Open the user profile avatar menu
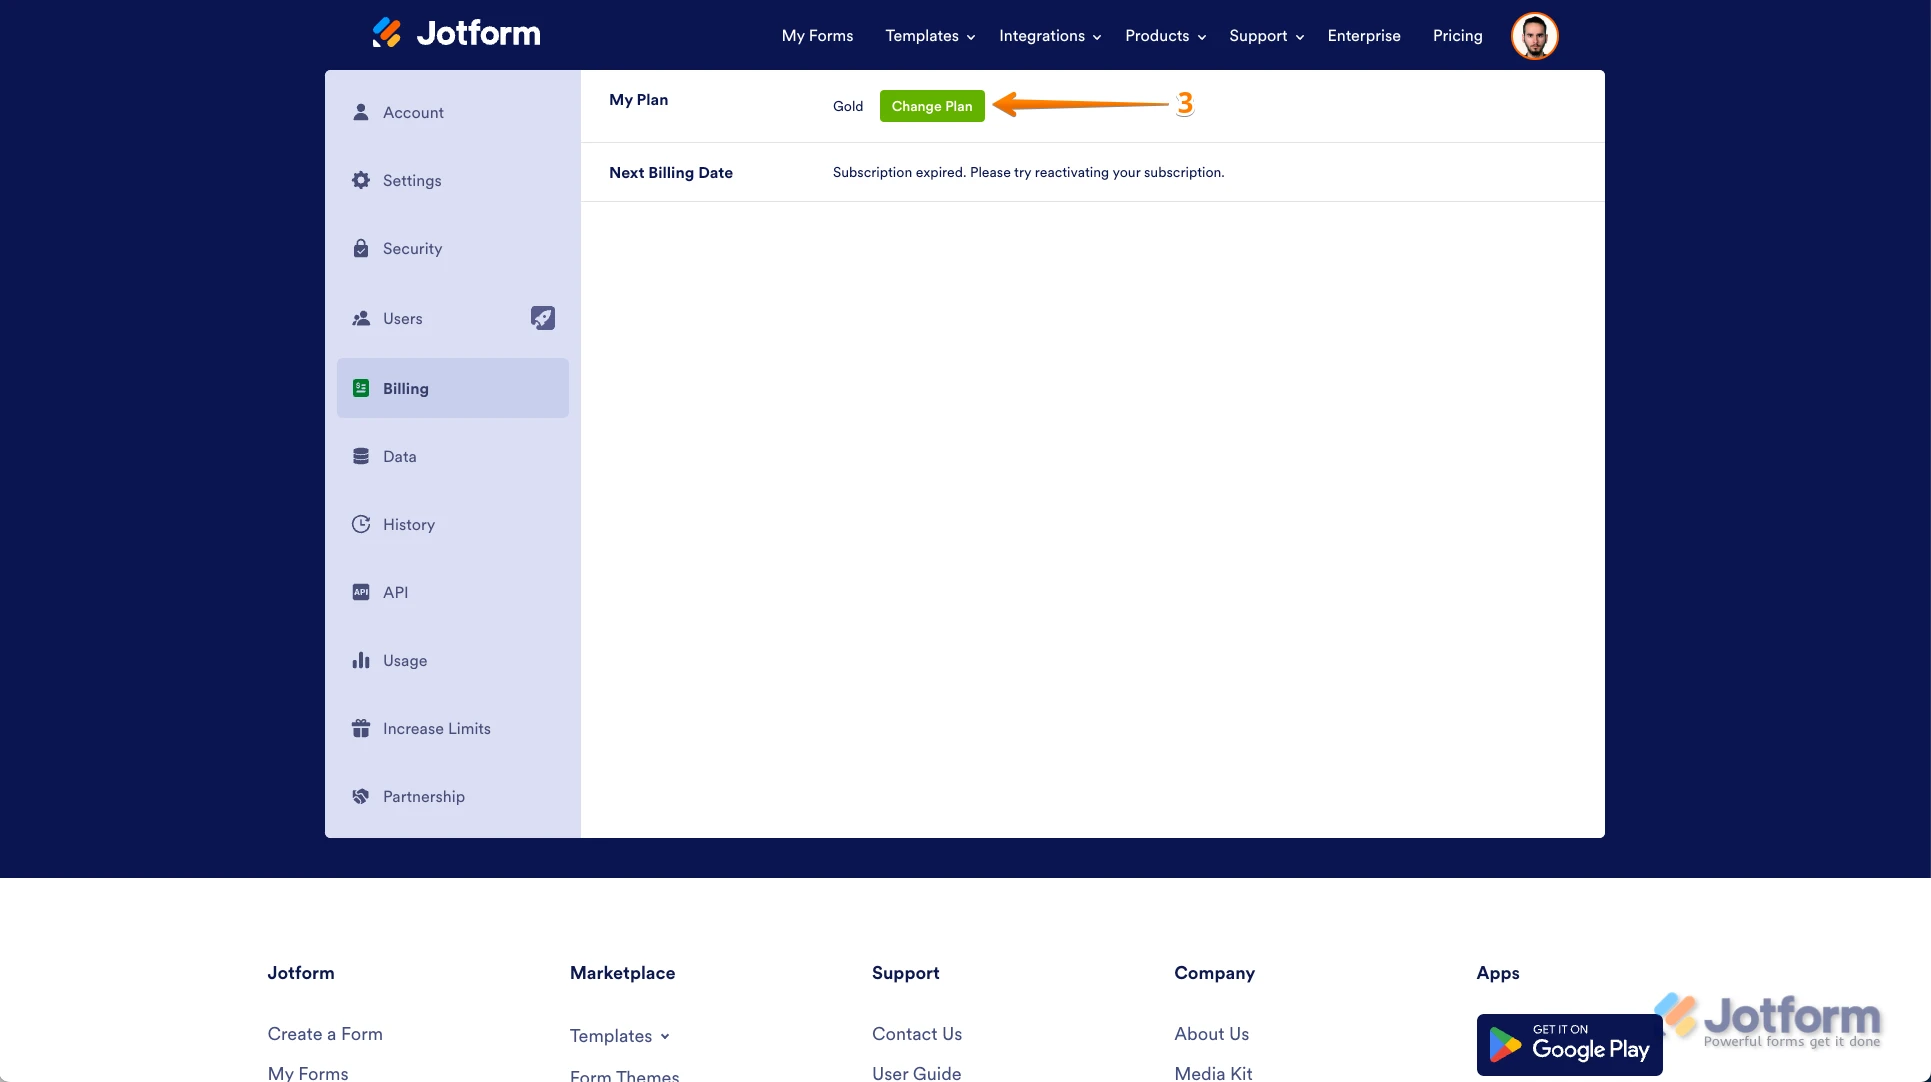Image resolution: width=1931 pixels, height=1082 pixels. pos(1534,36)
